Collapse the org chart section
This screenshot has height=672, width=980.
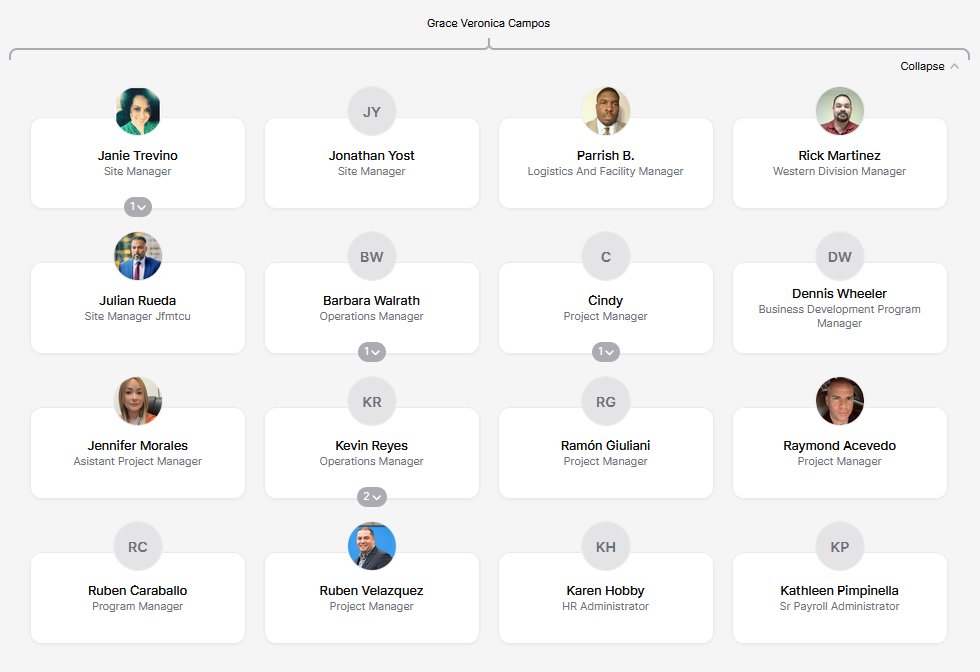pyautogui.click(x=929, y=66)
